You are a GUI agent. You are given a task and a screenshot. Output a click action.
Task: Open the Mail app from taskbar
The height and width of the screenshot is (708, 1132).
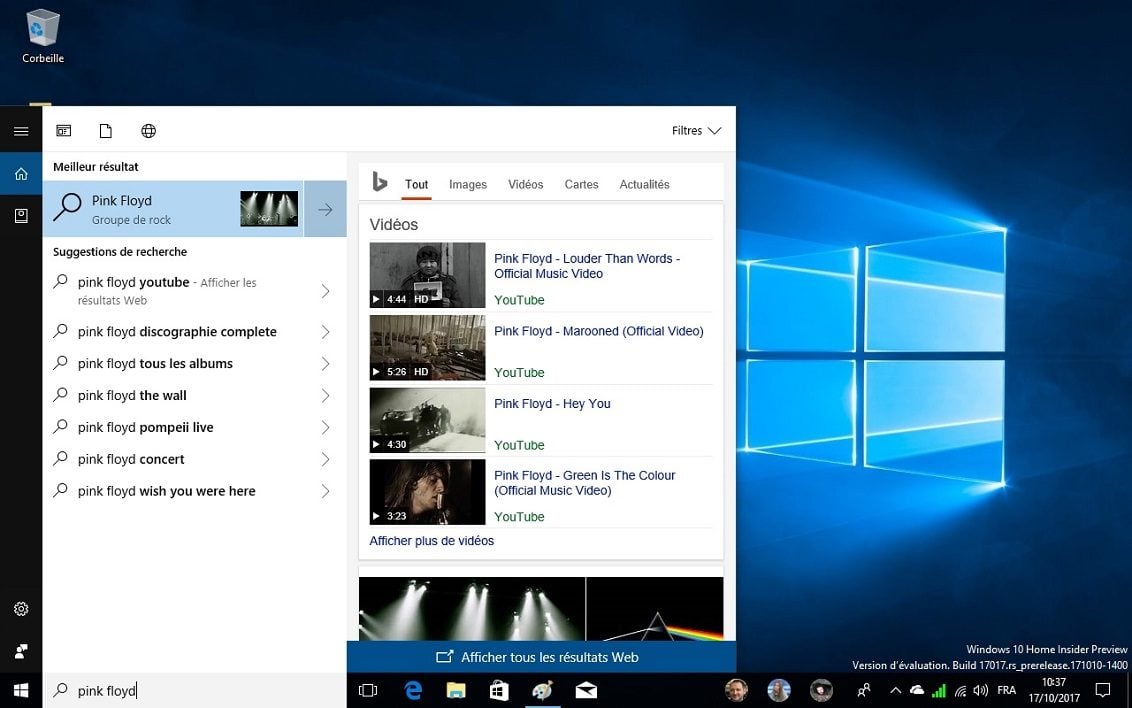click(x=585, y=691)
